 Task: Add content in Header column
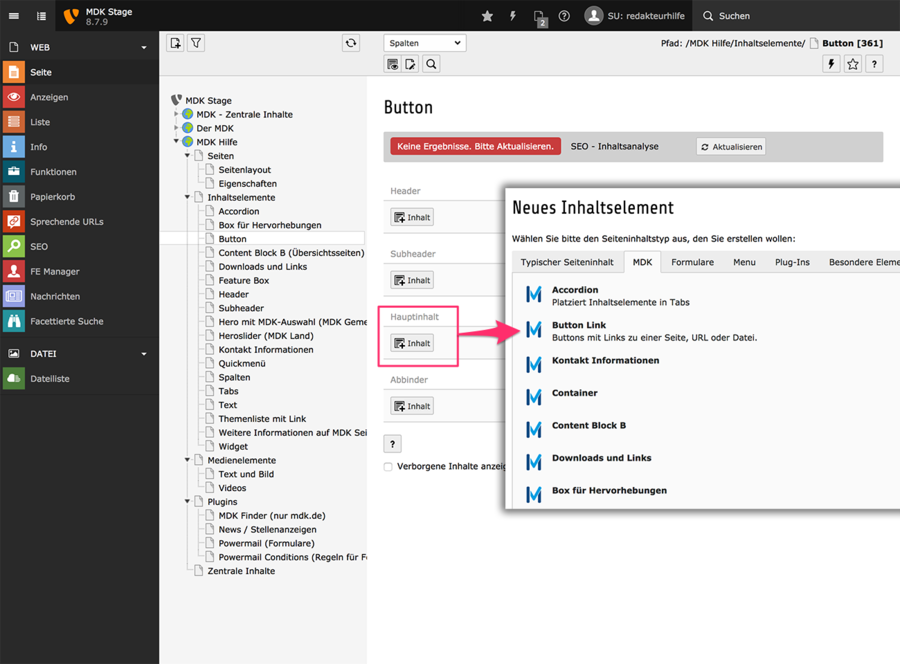tap(412, 218)
